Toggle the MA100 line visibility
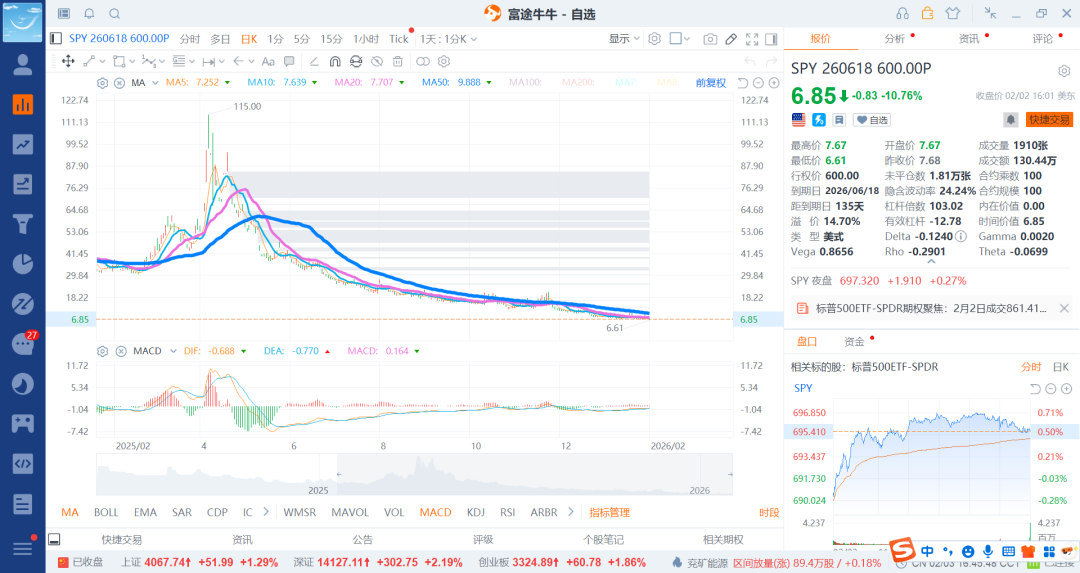1080x573 pixels. pos(525,83)
